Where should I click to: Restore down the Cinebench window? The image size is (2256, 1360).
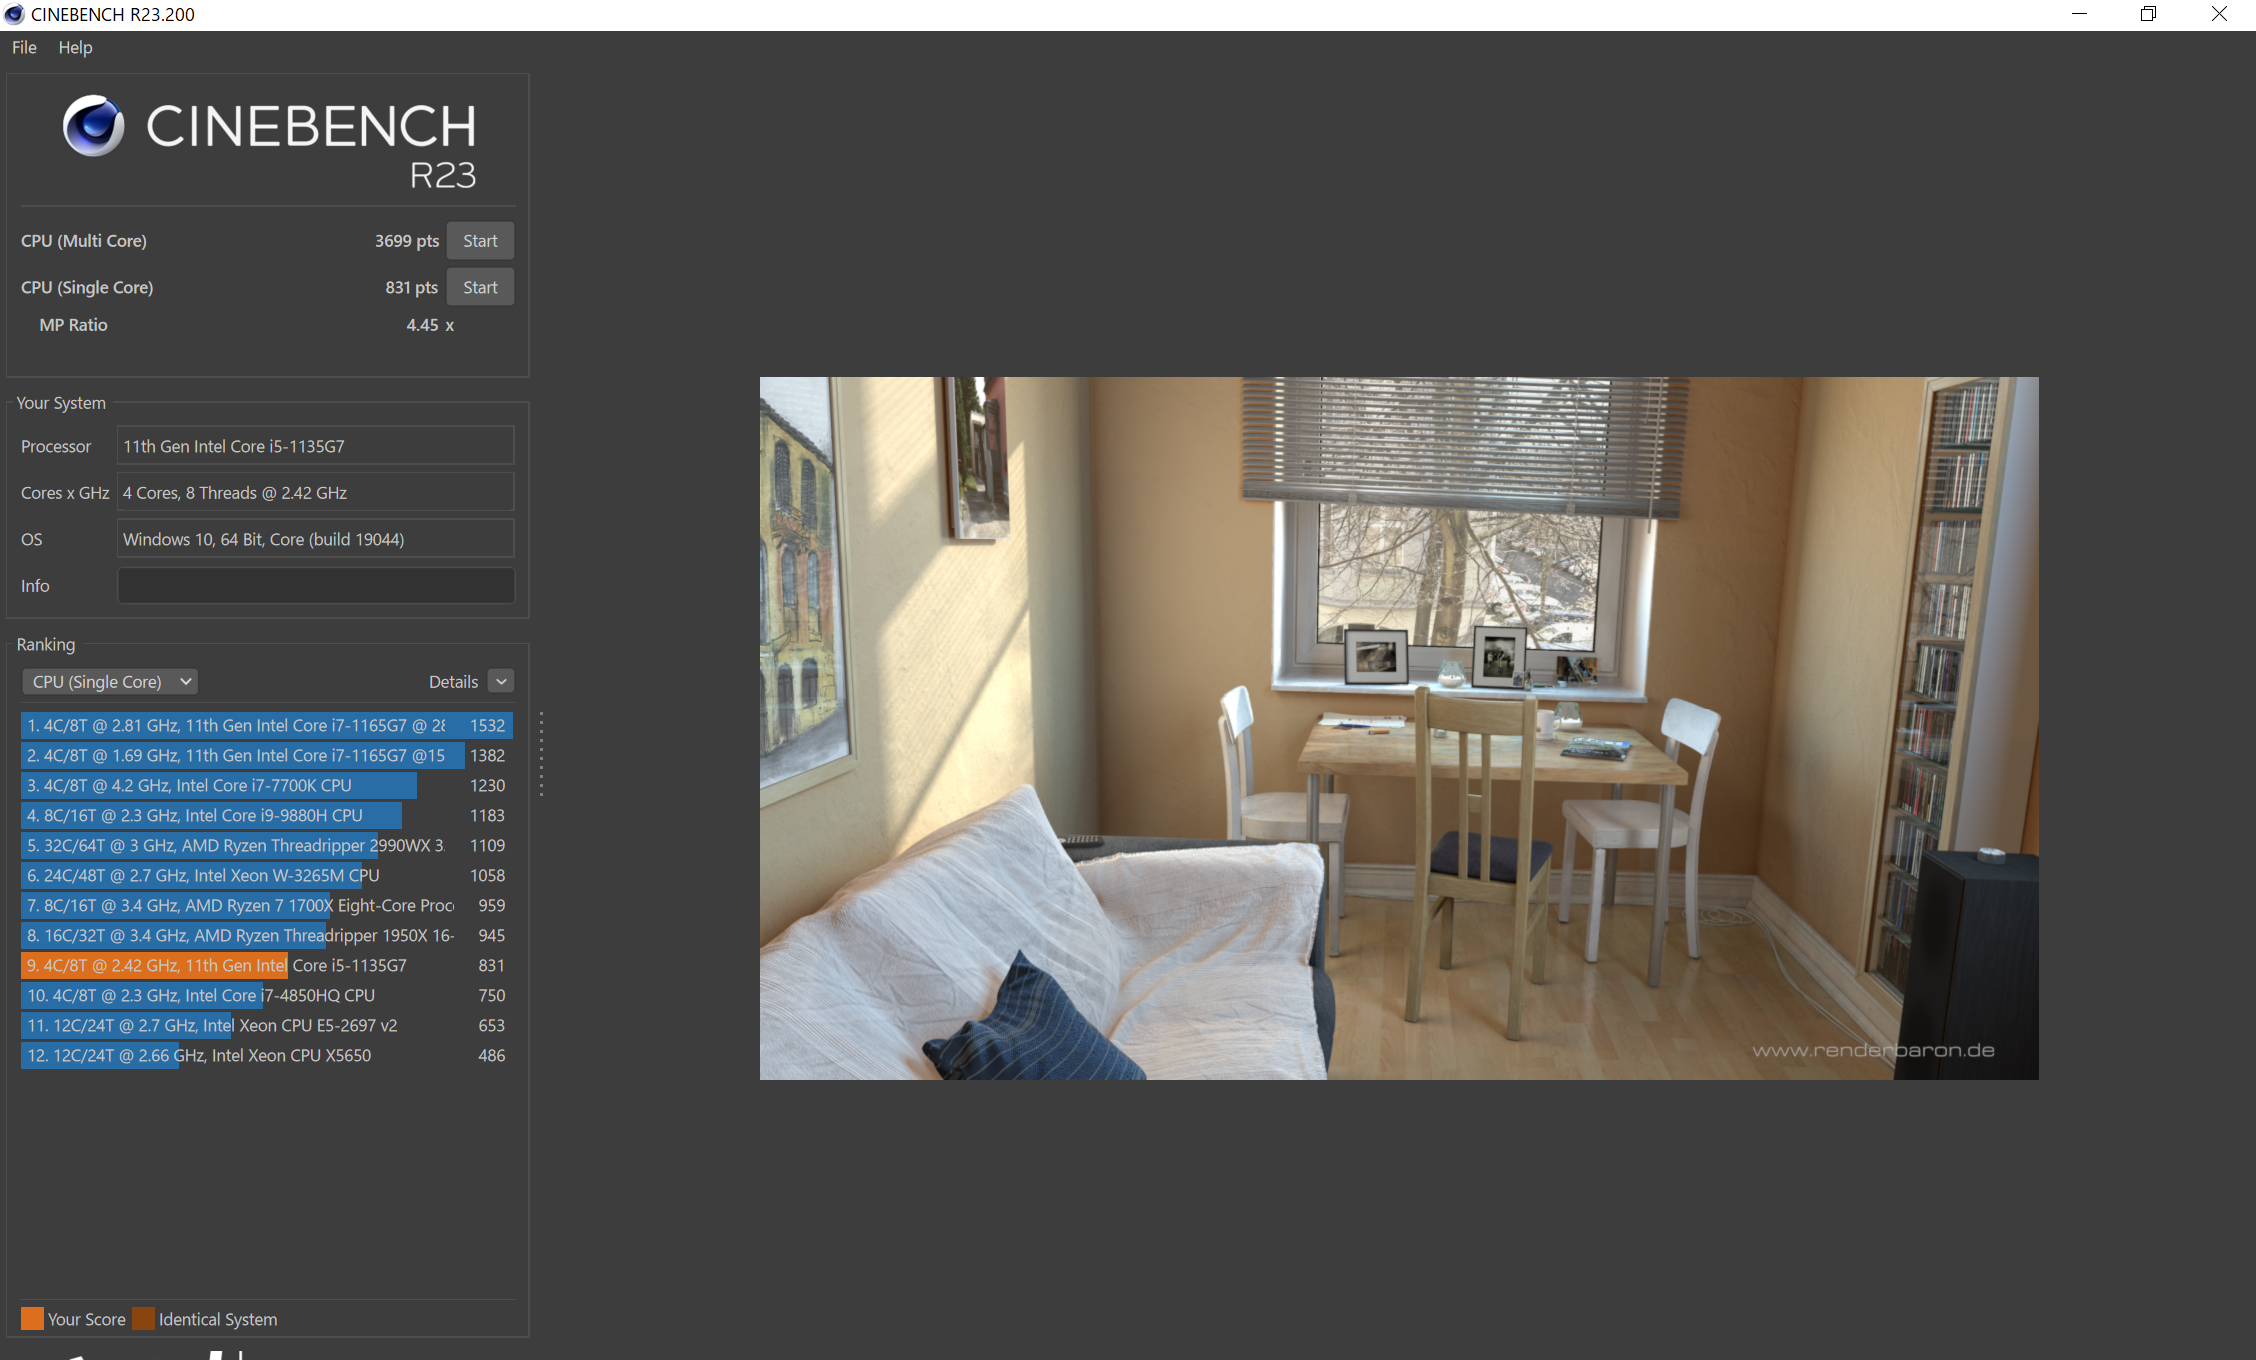[2148, 14]
